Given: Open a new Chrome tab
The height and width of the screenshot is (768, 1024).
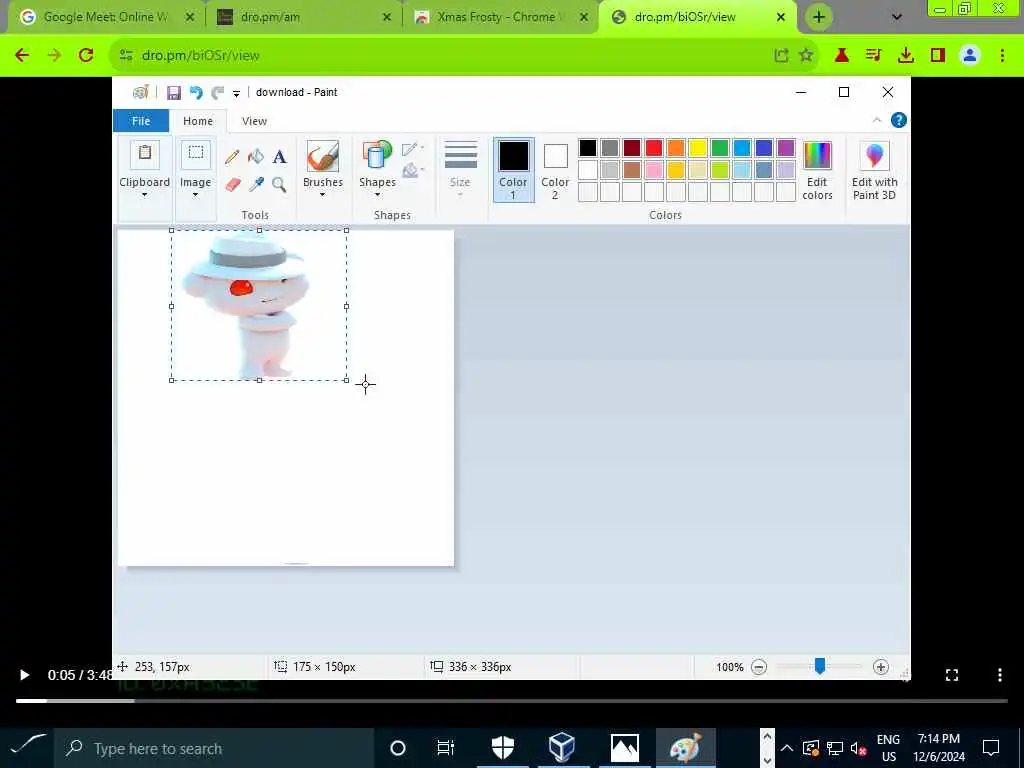Looking at the screenshot, I should pos(819,18).
